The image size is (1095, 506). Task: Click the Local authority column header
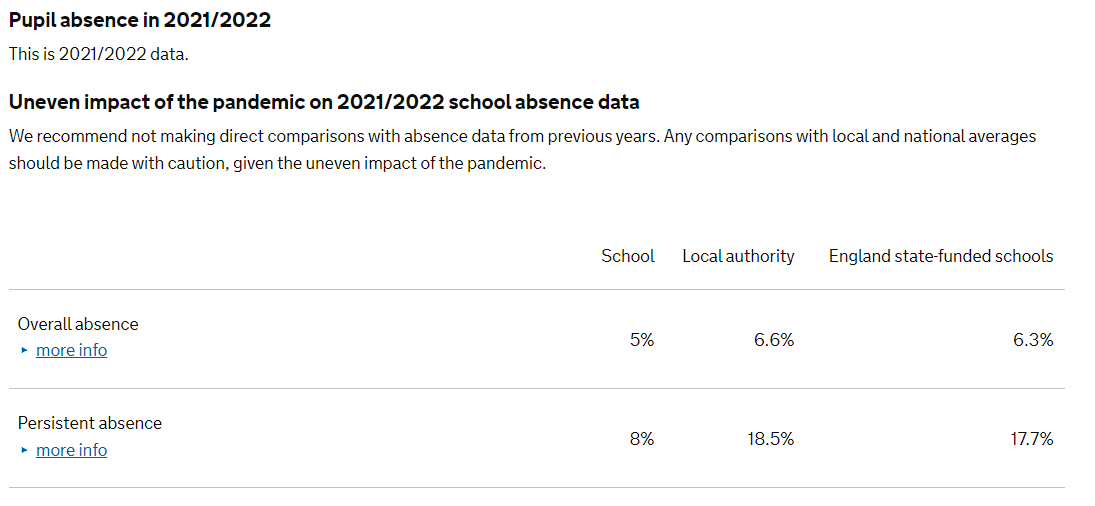pyautogui.click(x=738, y=256)
